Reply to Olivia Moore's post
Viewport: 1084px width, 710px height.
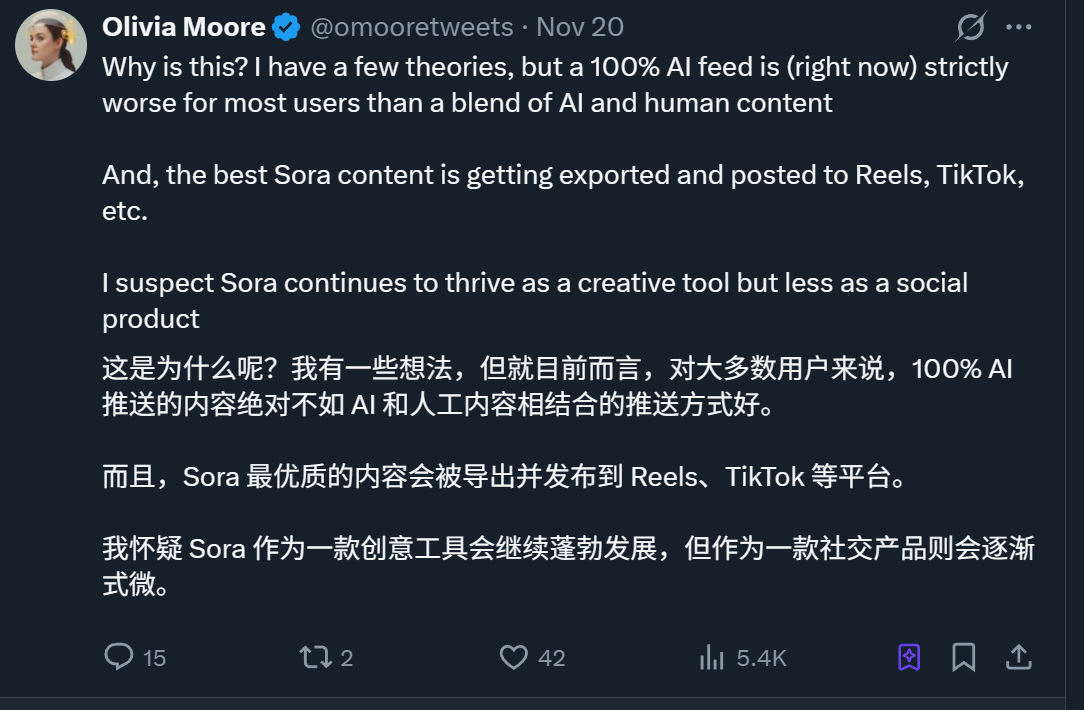pyautogui.click(x=120, y=657)
